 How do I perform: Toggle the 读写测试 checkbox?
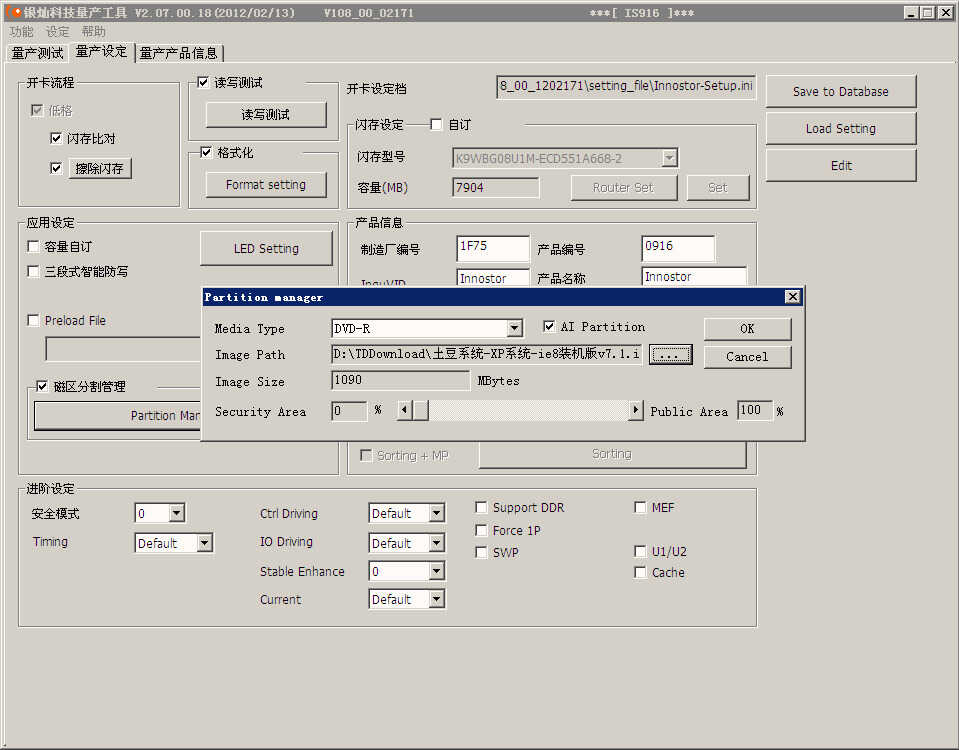point(204,83)
